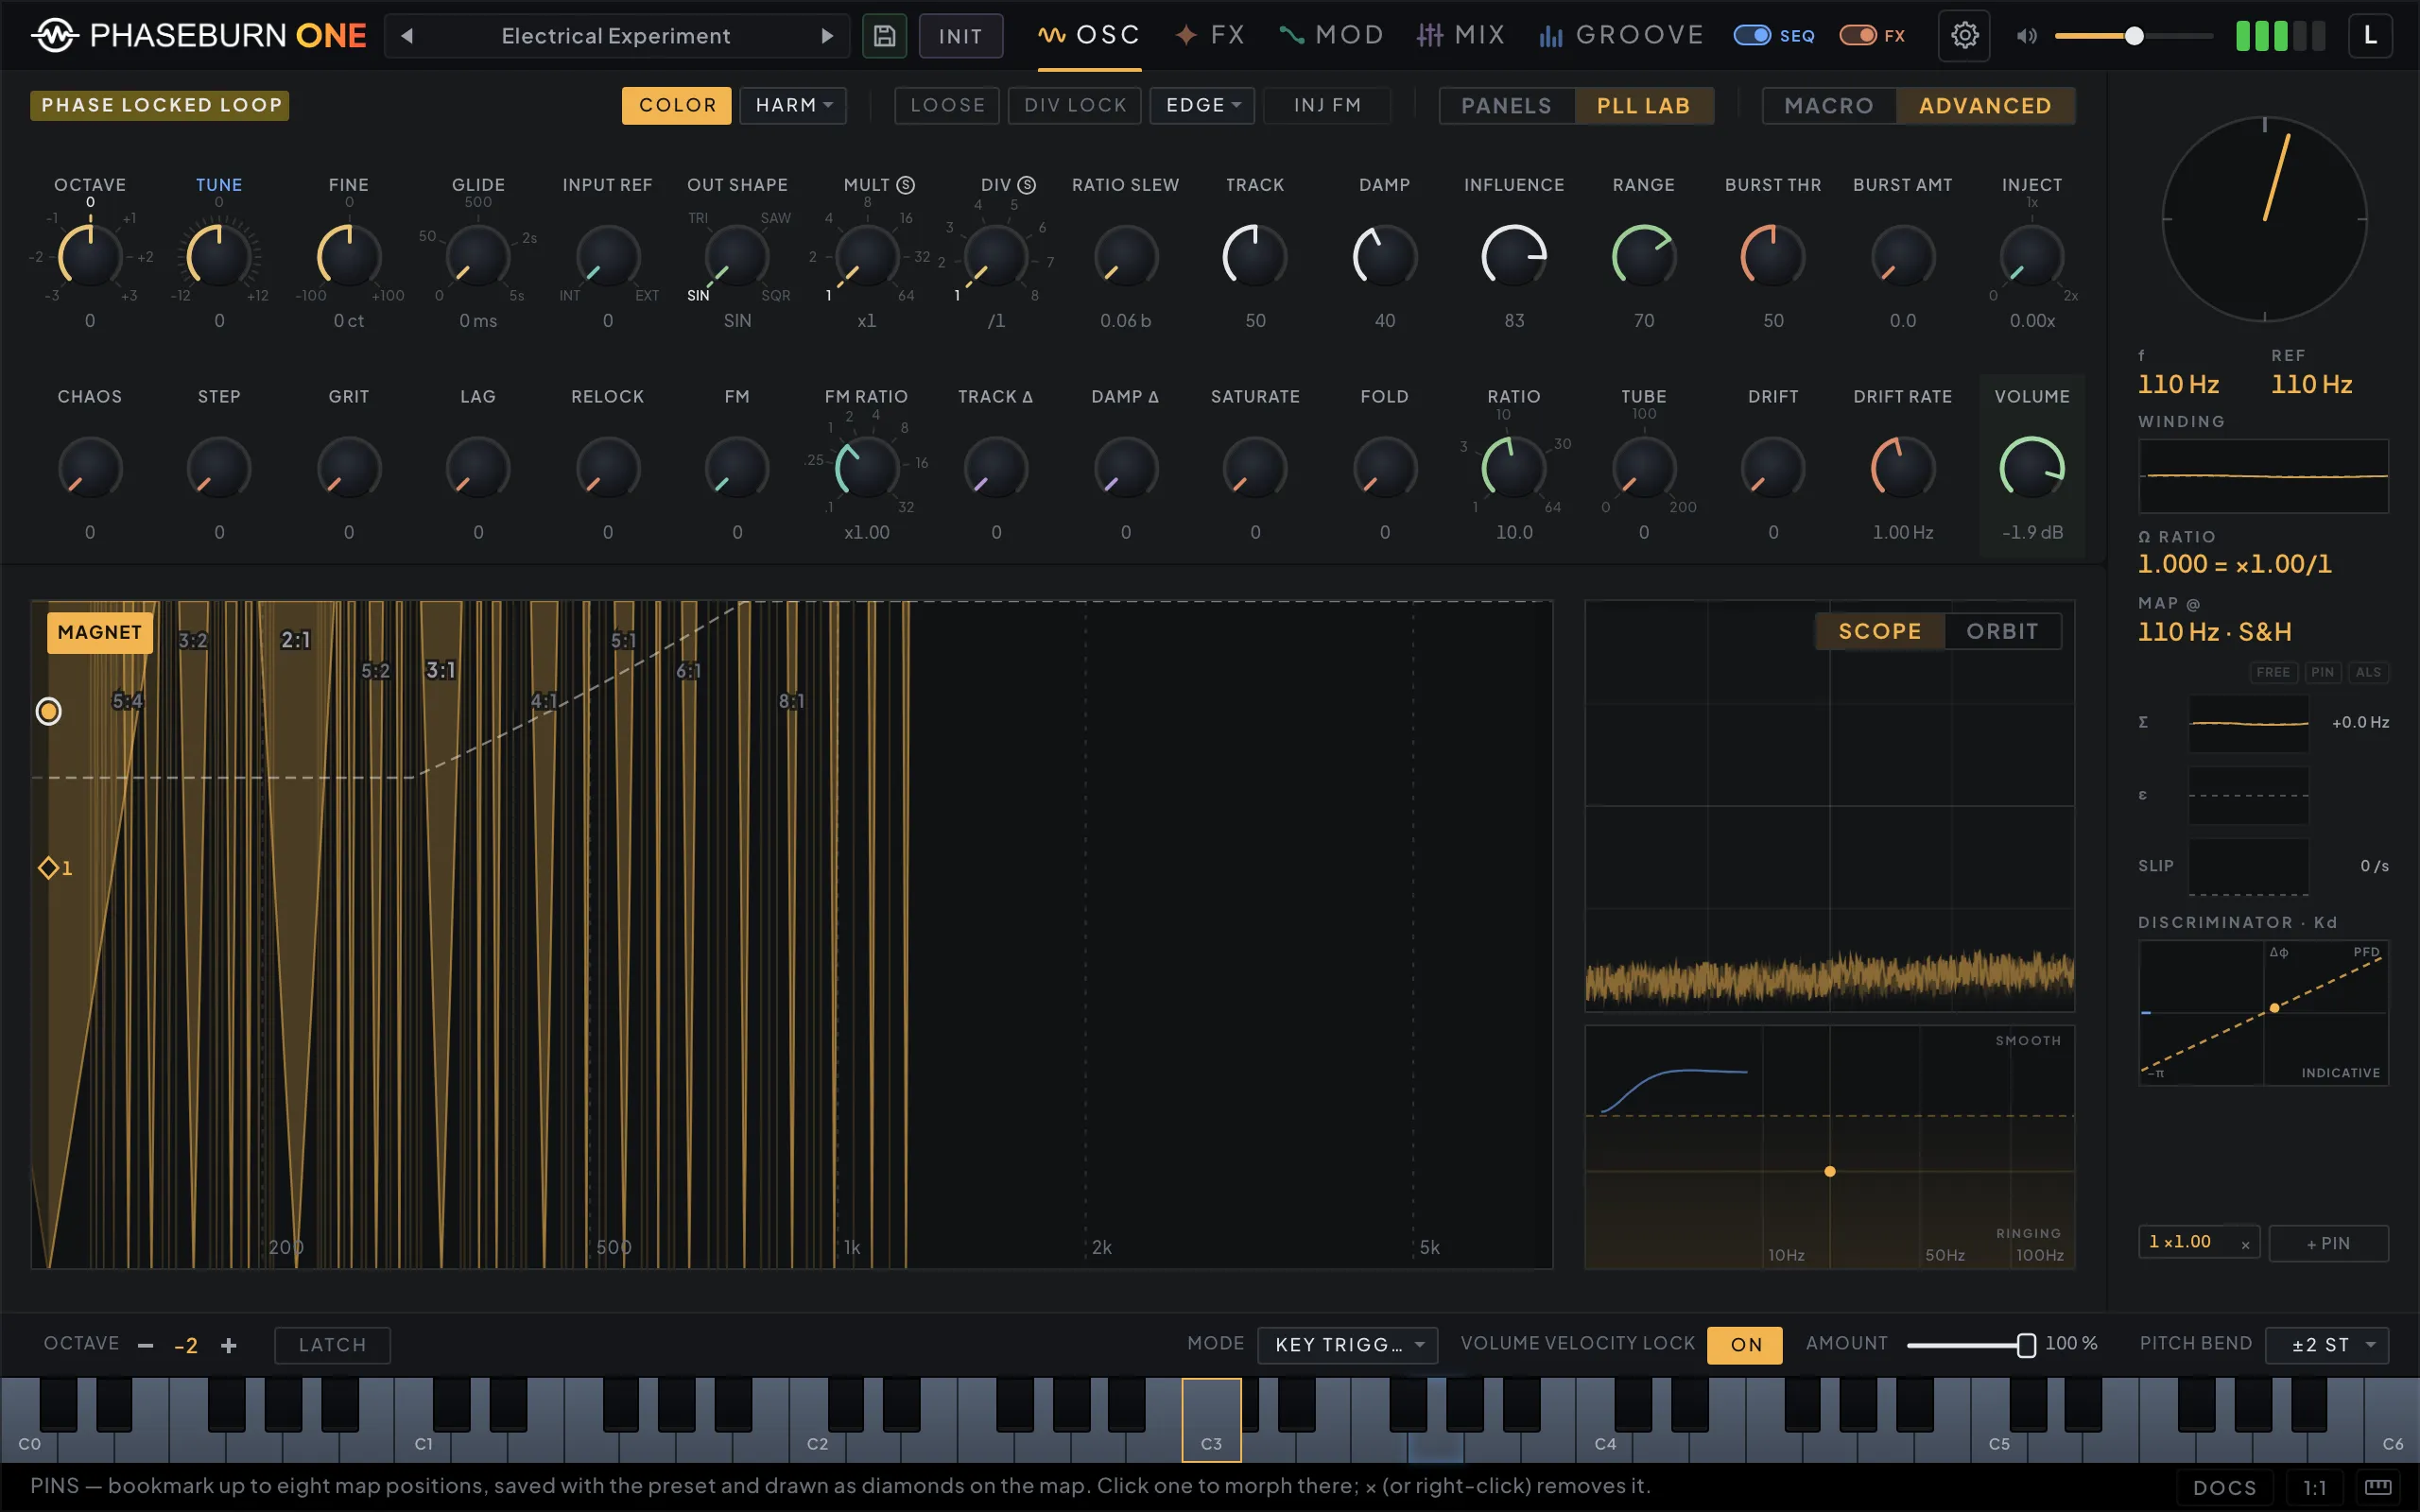Open the MOD tab
The width and height of the screenshot is (2420, 1512).
pyautogui.click(x=1331, y=36)
